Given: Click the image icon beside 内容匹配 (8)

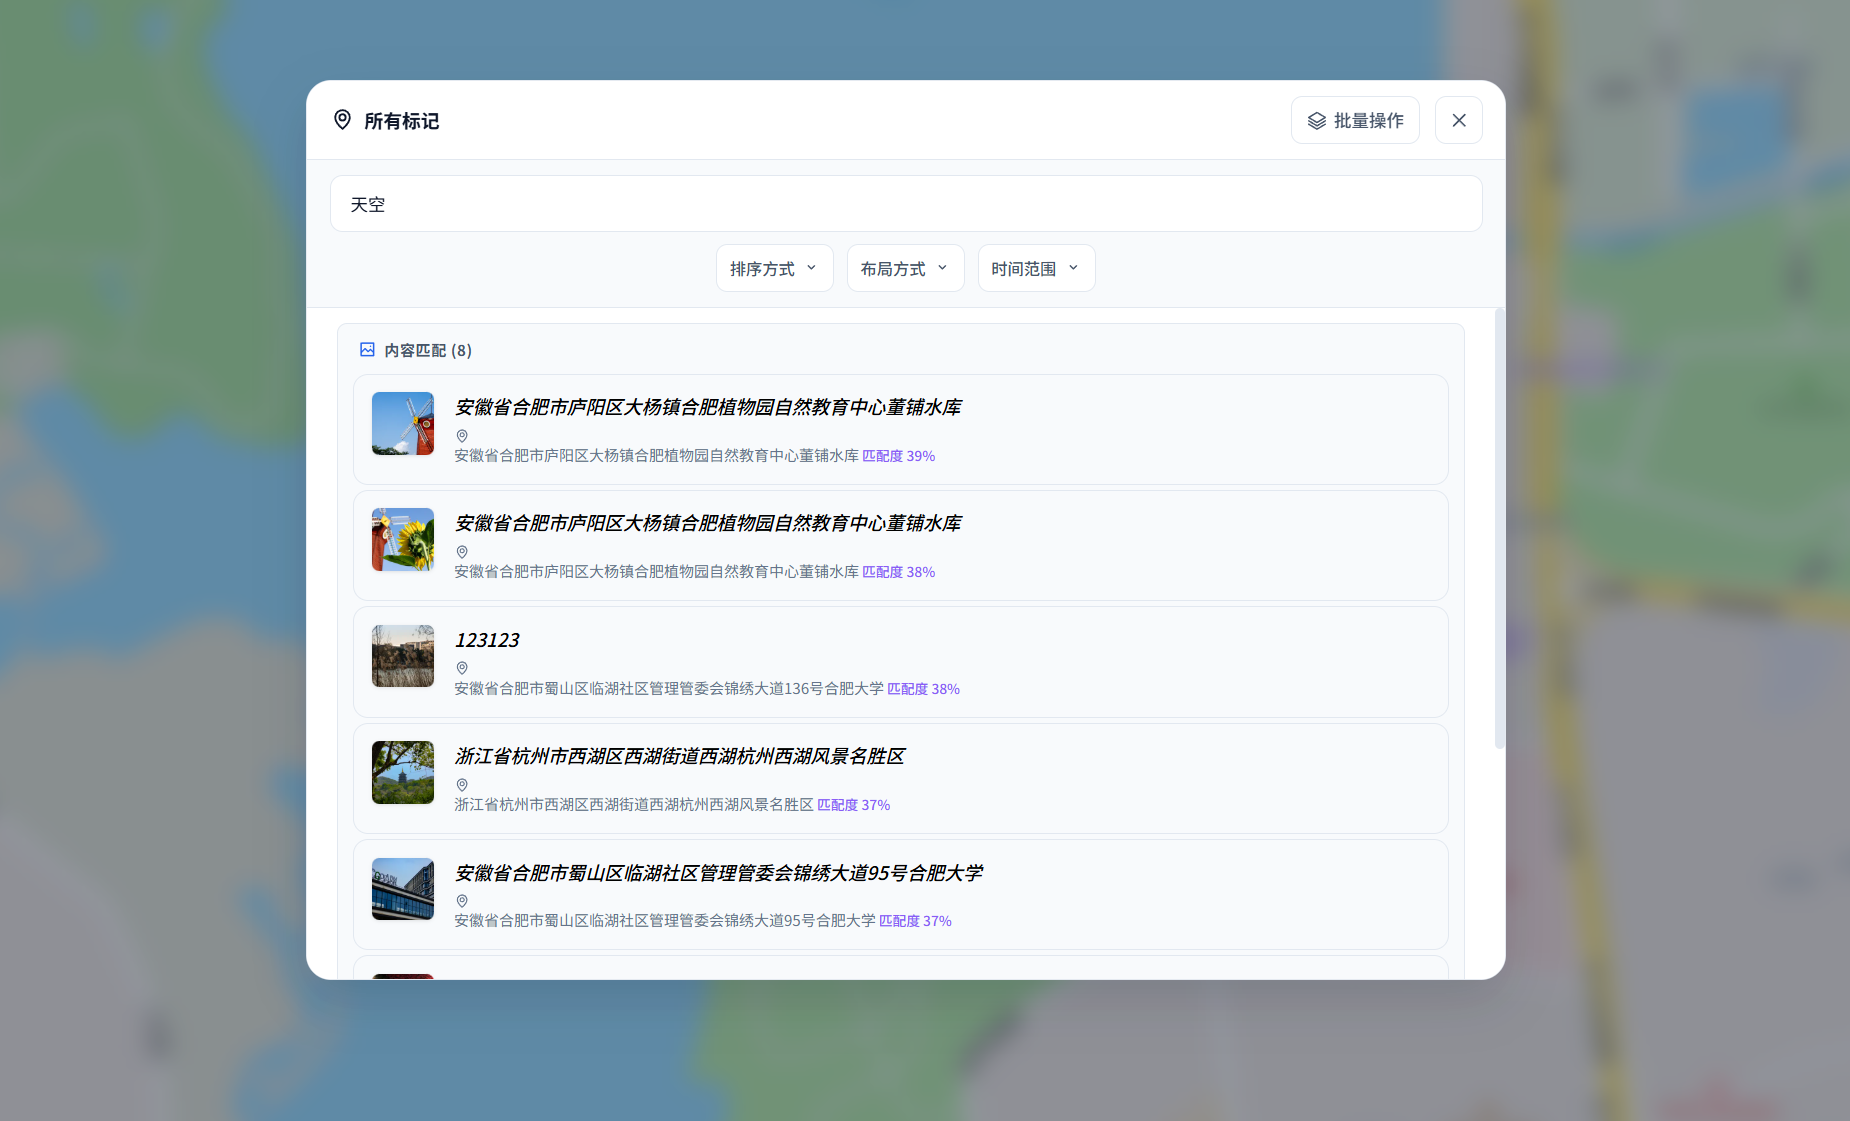Looking at the screenshot, I should (x=367, y=350).
